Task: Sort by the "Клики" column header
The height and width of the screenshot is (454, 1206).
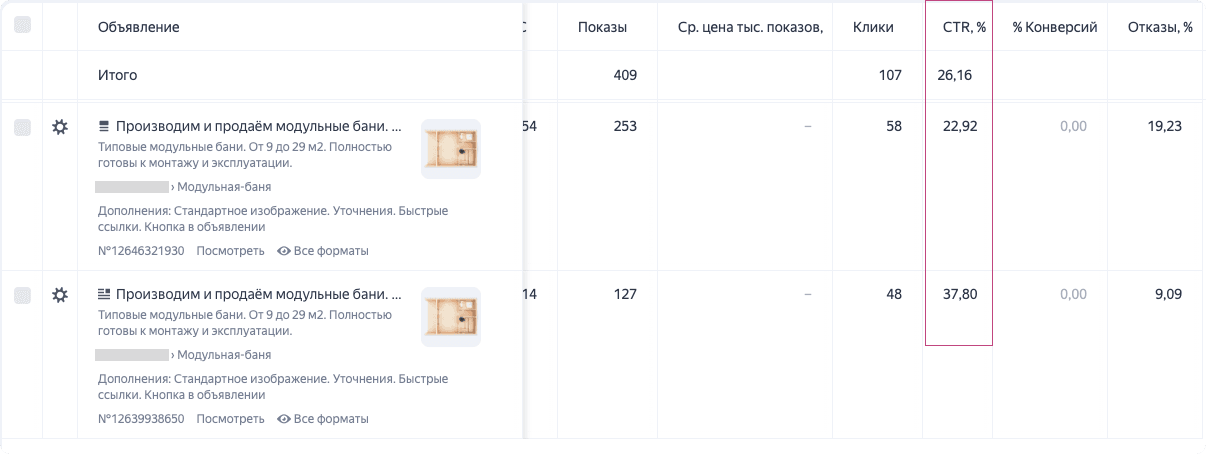Action: (872, 27)
